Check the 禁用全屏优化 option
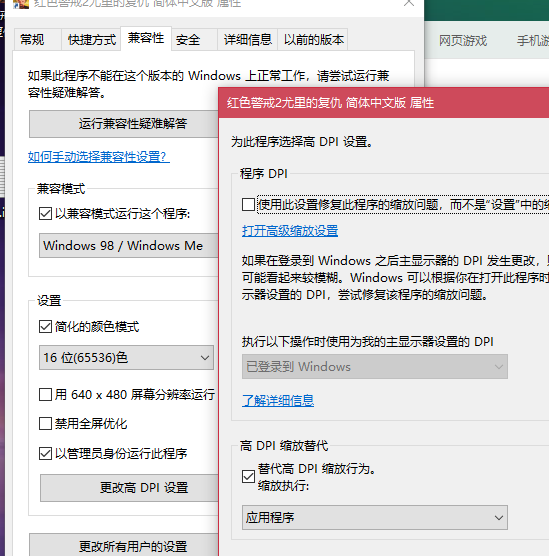 [45, 423]
